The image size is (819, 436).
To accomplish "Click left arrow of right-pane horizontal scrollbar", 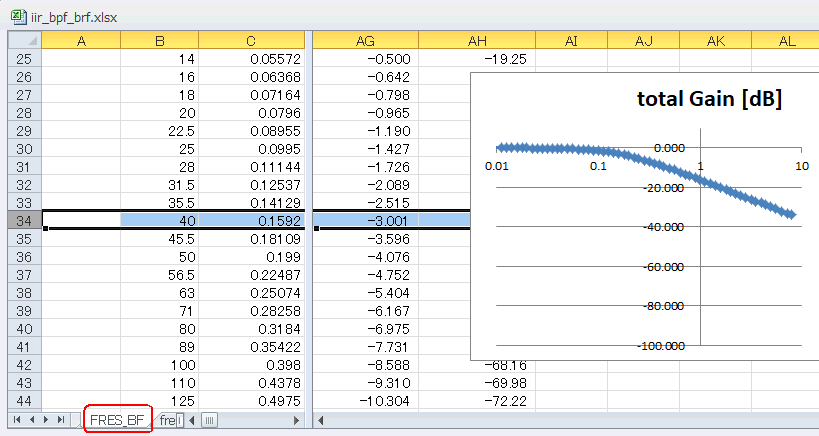I will coord(320,420).
